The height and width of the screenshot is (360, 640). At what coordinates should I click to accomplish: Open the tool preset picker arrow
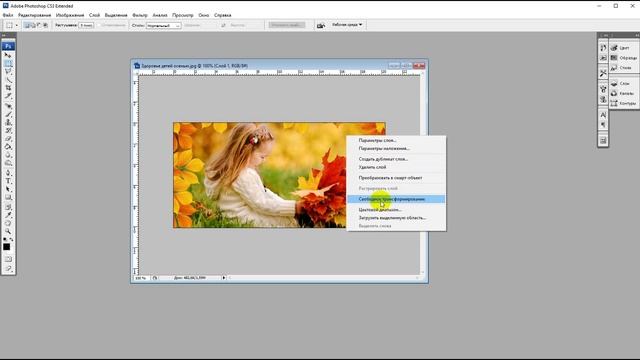pos(17,25)
